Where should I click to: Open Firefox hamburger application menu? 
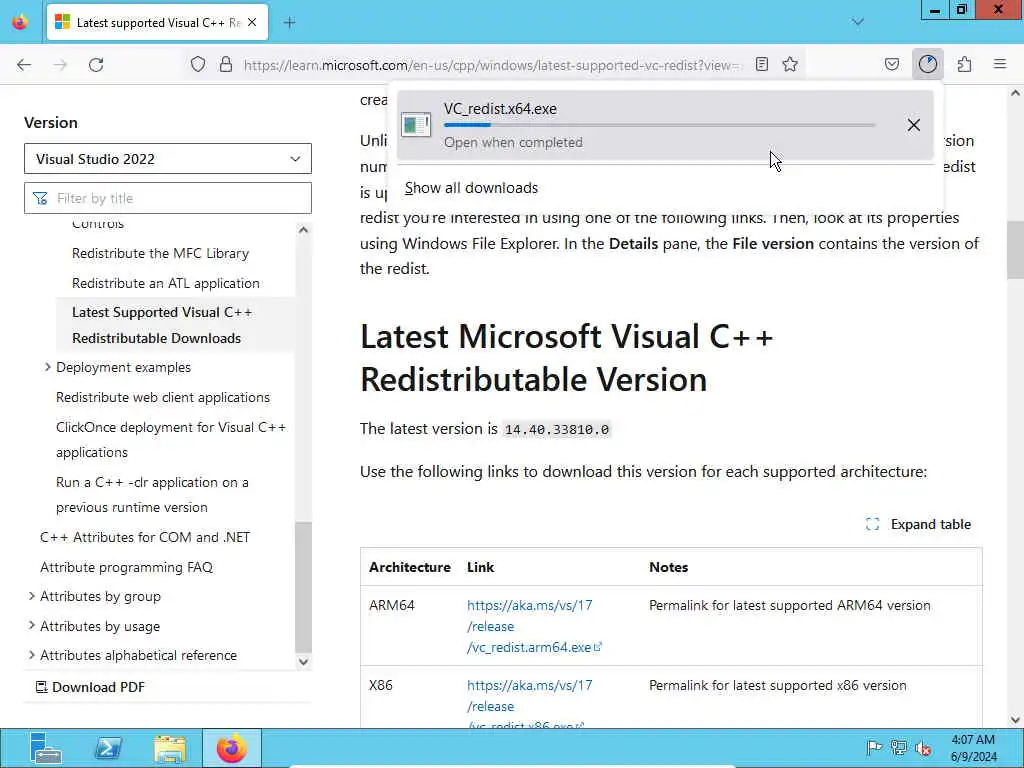[x=999, y=64]
